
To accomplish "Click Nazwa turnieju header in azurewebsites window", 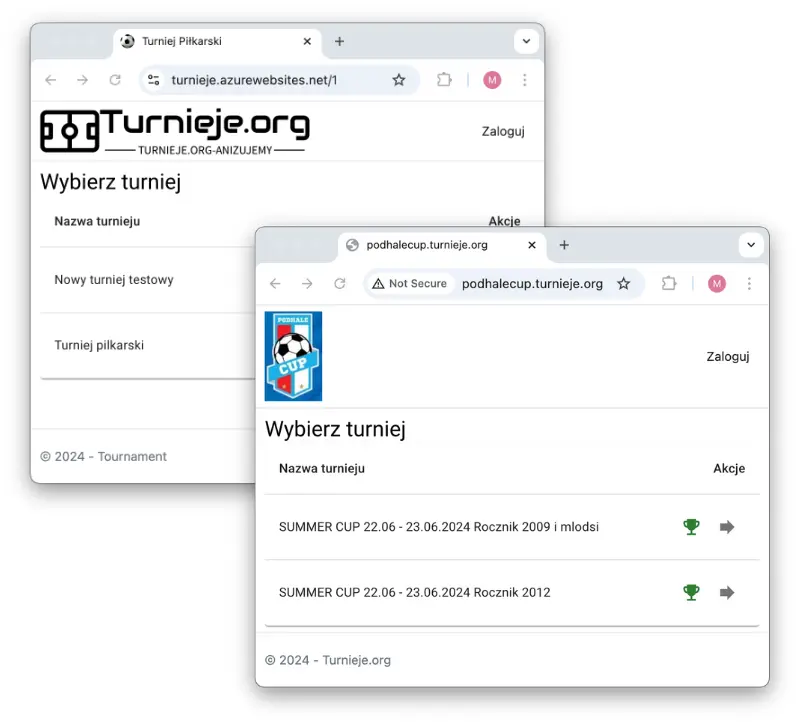I will tap(97, 221).
